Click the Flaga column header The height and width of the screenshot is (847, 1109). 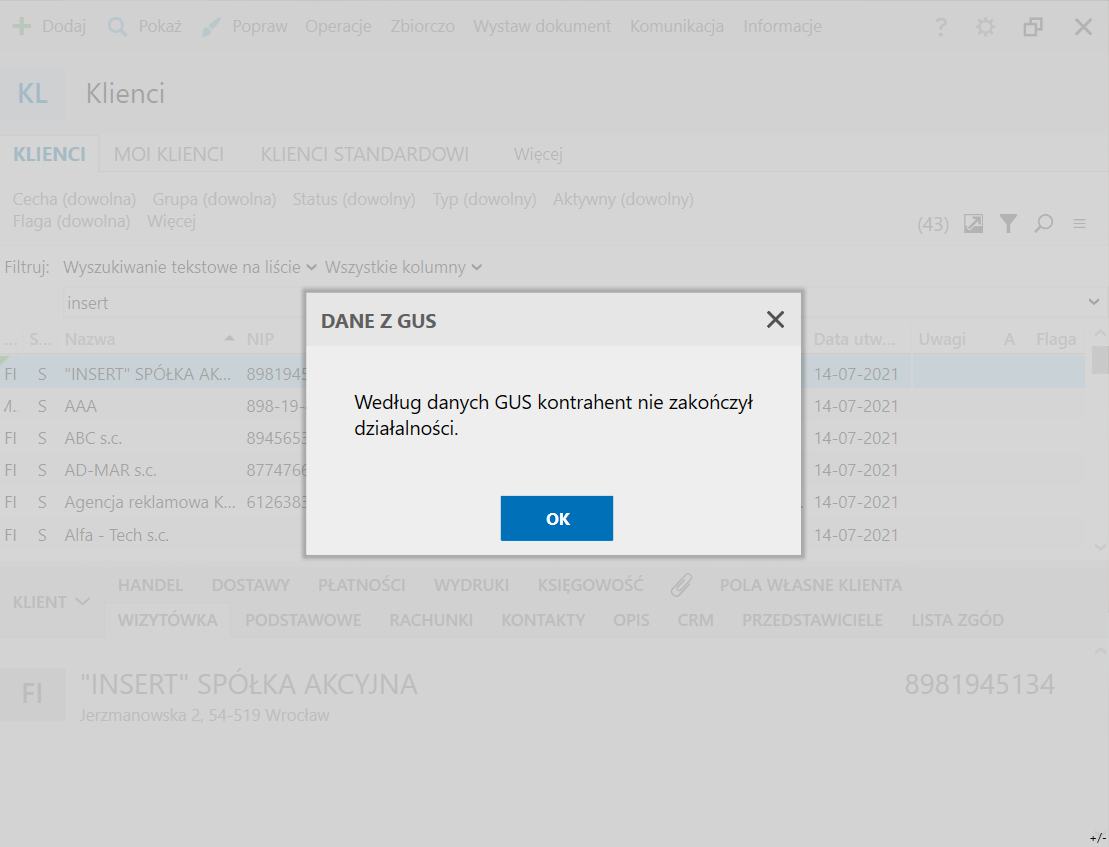click(1056, 339)
